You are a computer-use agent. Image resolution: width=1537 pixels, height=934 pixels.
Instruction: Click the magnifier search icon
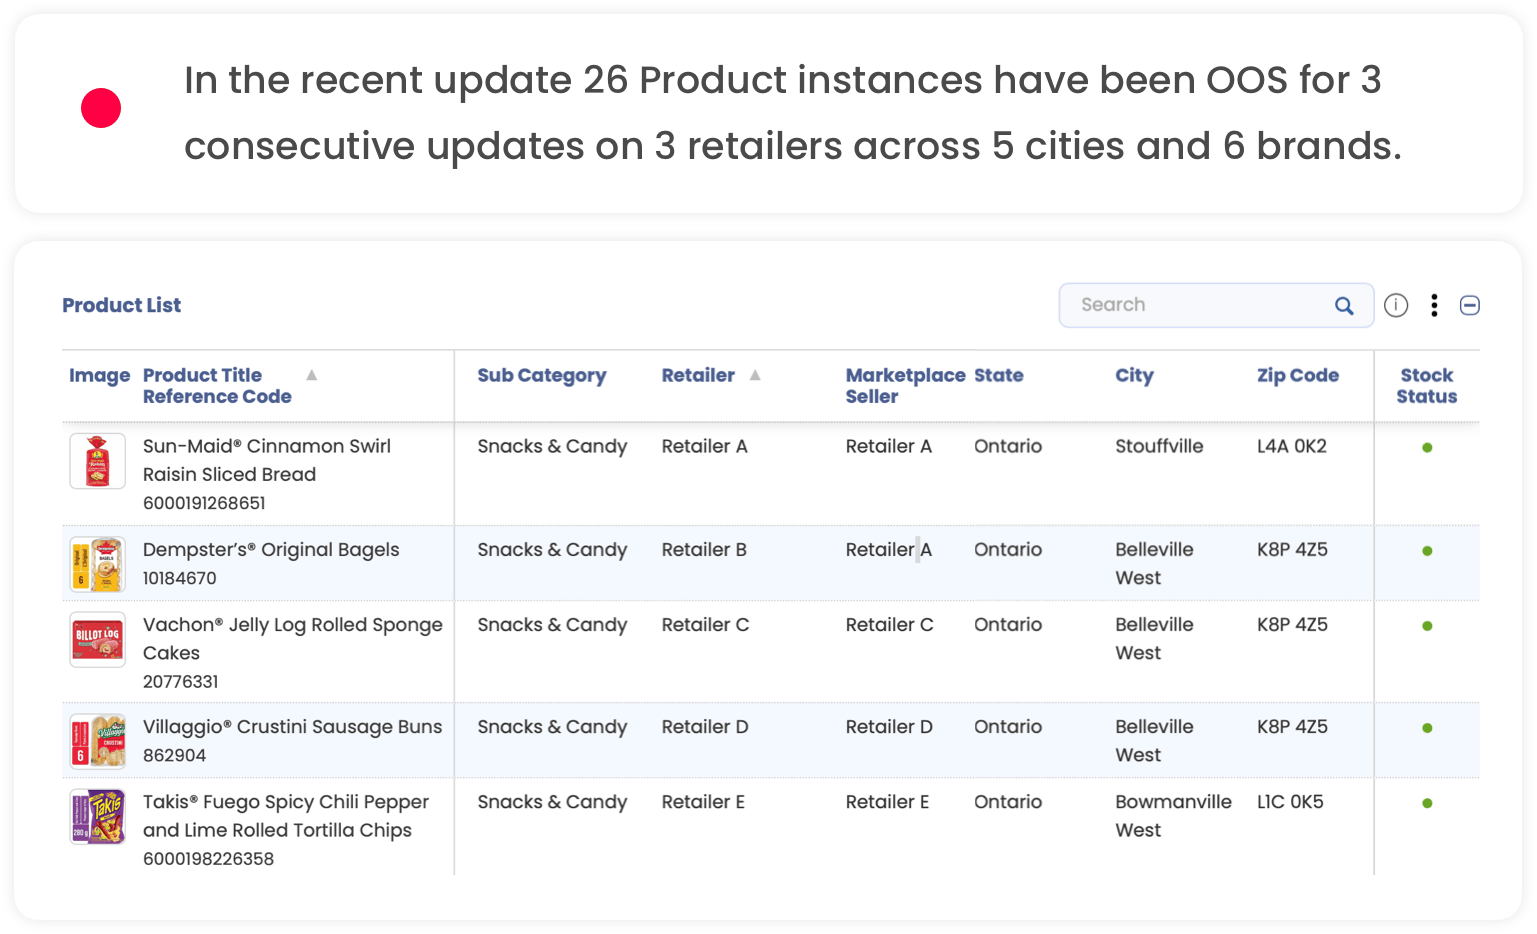point(1344,306)
